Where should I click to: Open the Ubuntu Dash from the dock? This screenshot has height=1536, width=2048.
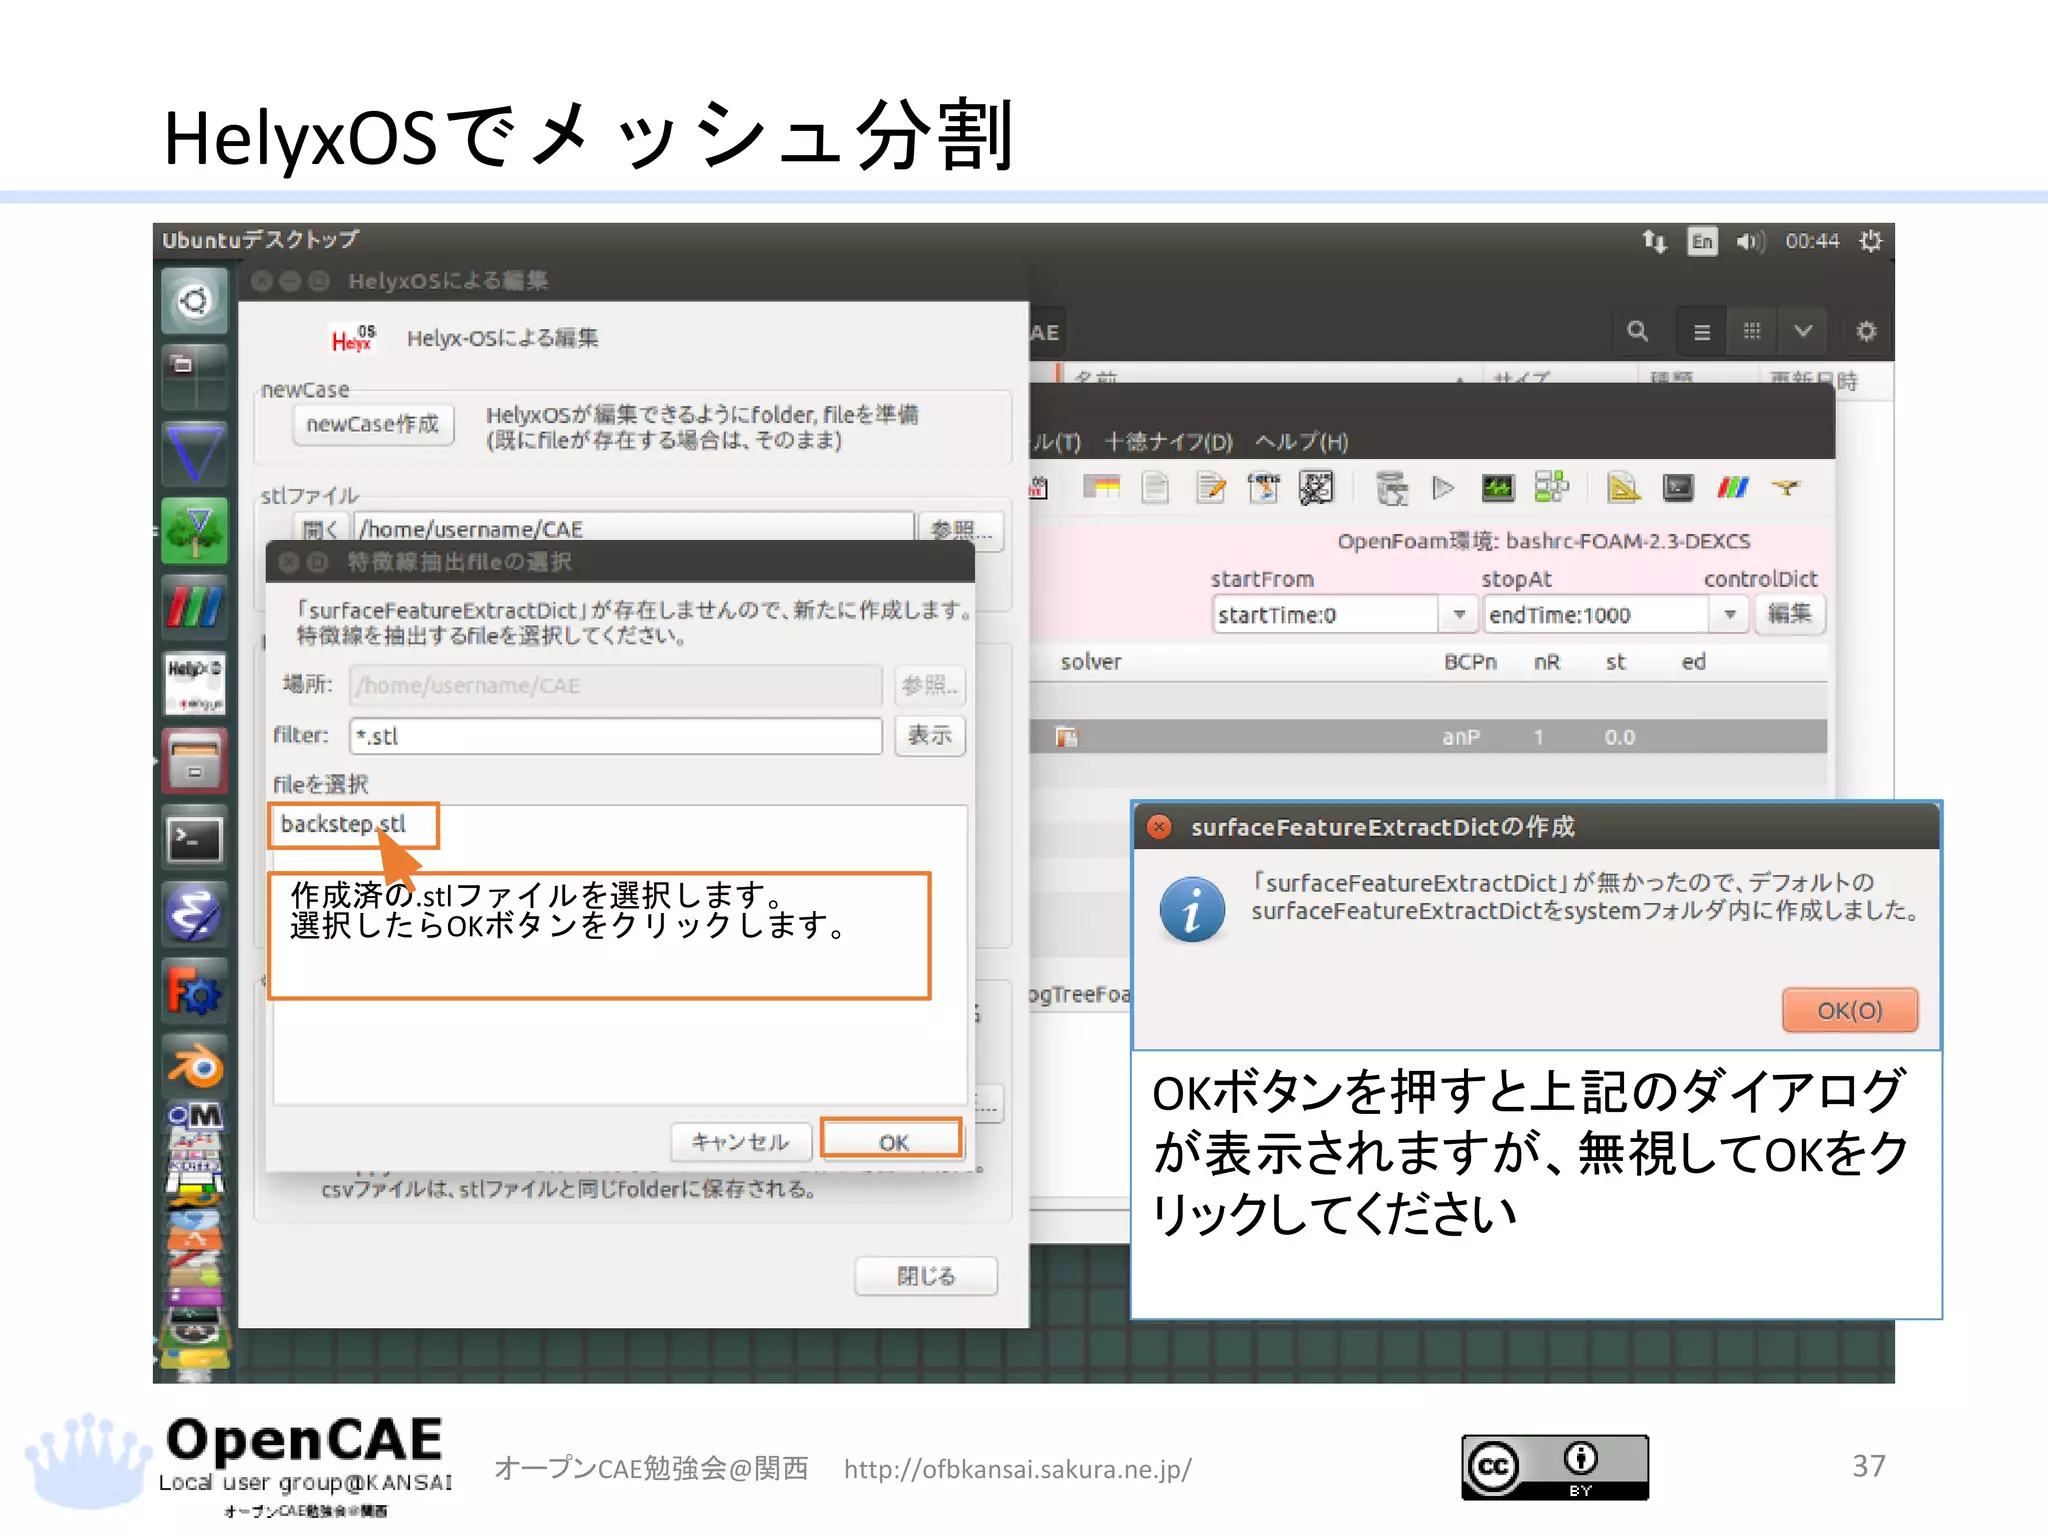pyautogui.click(x=195, y=301)
